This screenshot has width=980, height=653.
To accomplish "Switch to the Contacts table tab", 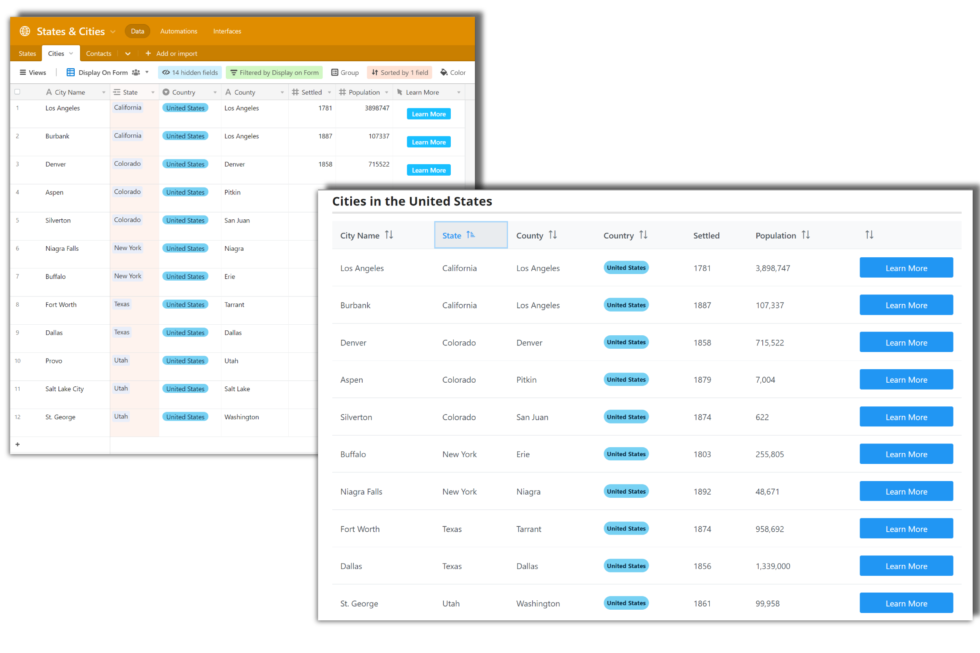I will click(x=100, y=53).
